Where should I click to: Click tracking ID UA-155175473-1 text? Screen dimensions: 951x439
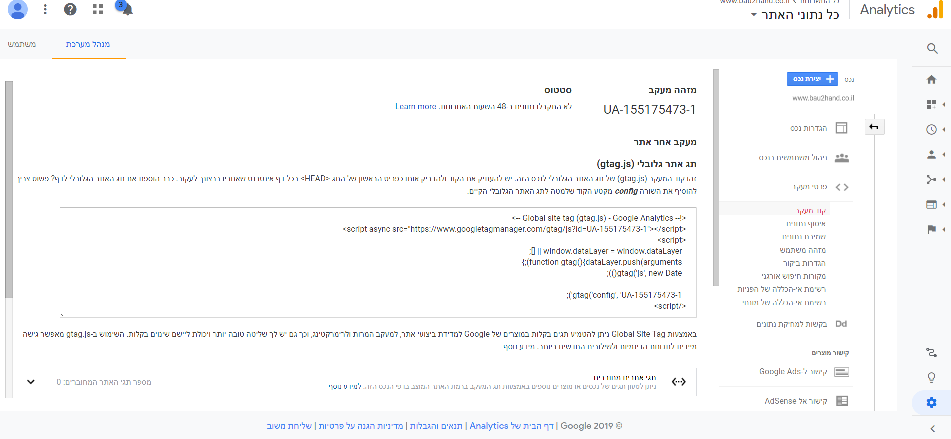[x=649, y=110]
